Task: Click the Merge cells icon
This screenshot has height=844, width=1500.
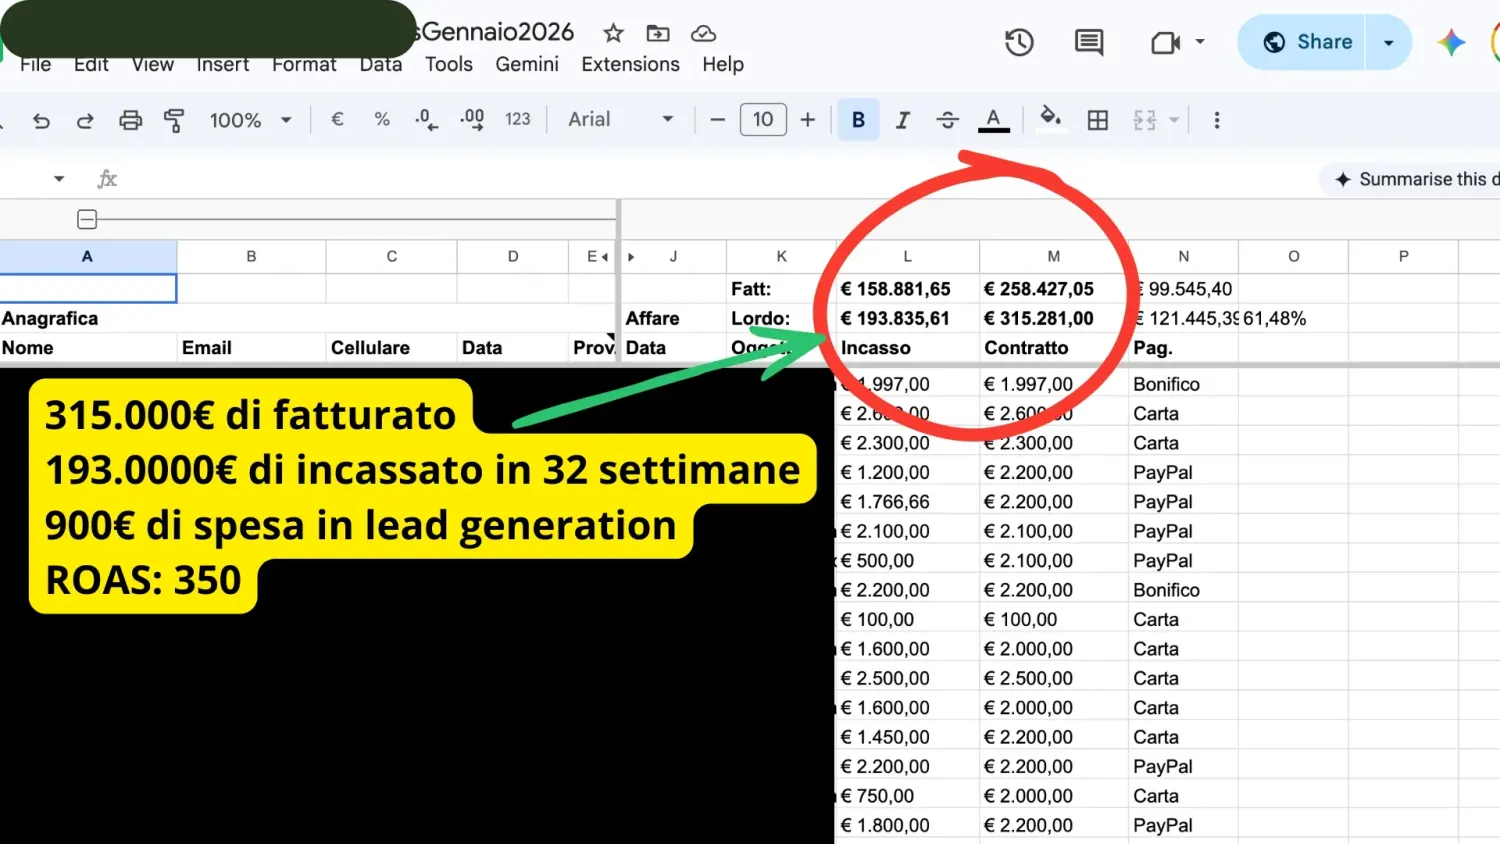Action: tap(1145, 120)
